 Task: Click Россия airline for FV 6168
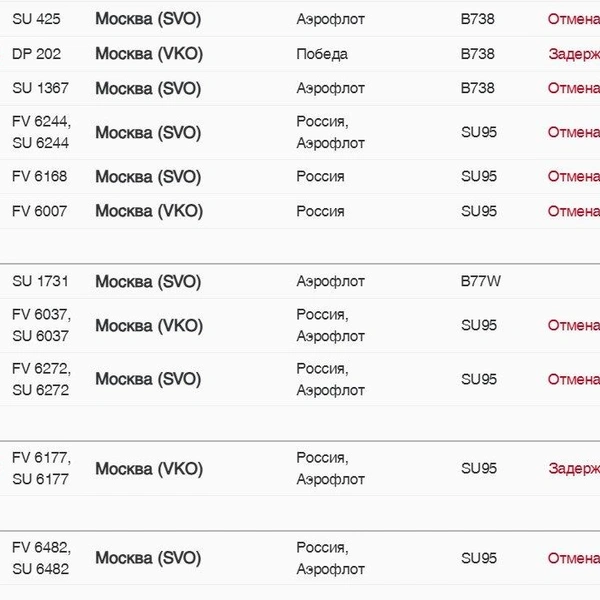click(x=320, y=176)
